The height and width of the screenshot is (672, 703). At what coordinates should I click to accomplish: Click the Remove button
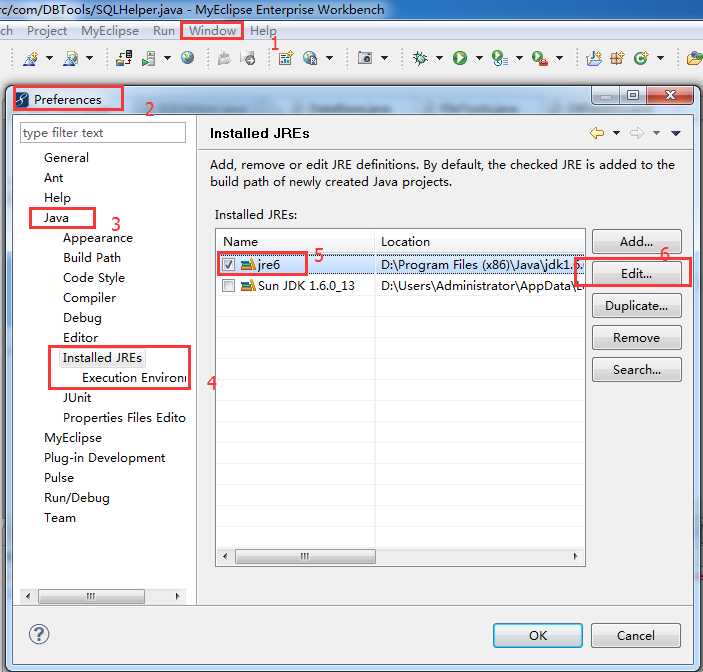coord(637,338)
